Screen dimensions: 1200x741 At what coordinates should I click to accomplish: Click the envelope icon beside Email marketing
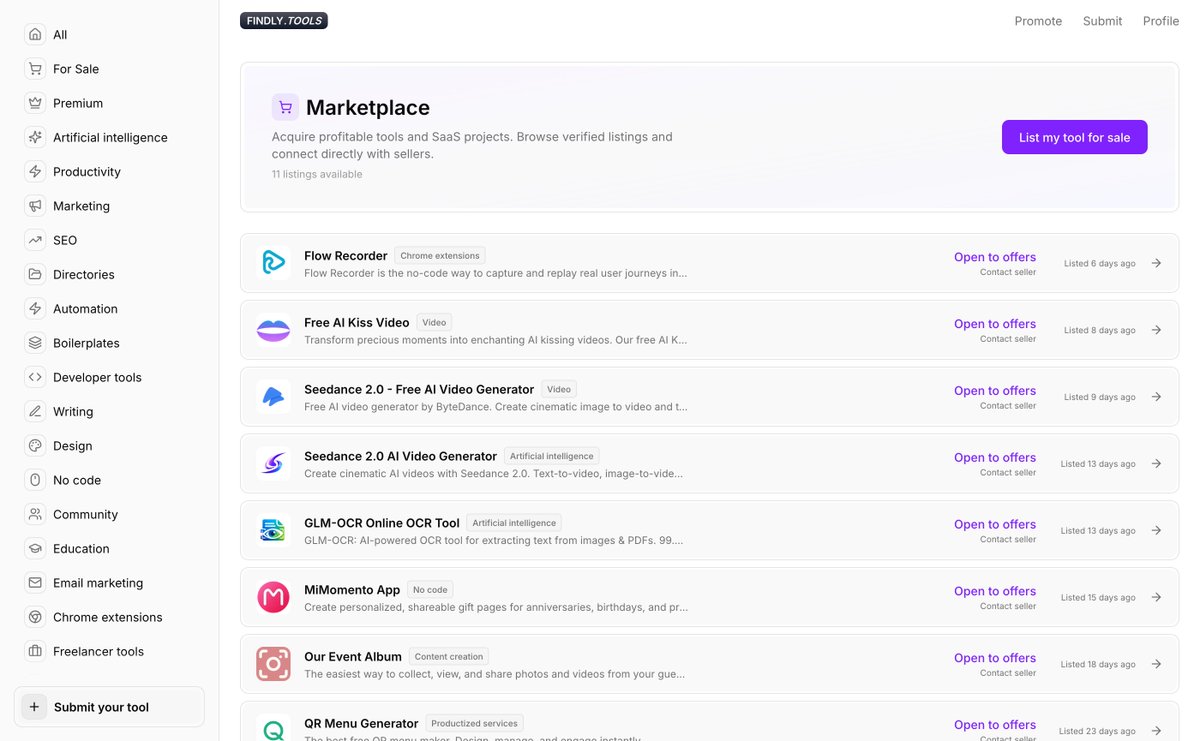[35, 583]
